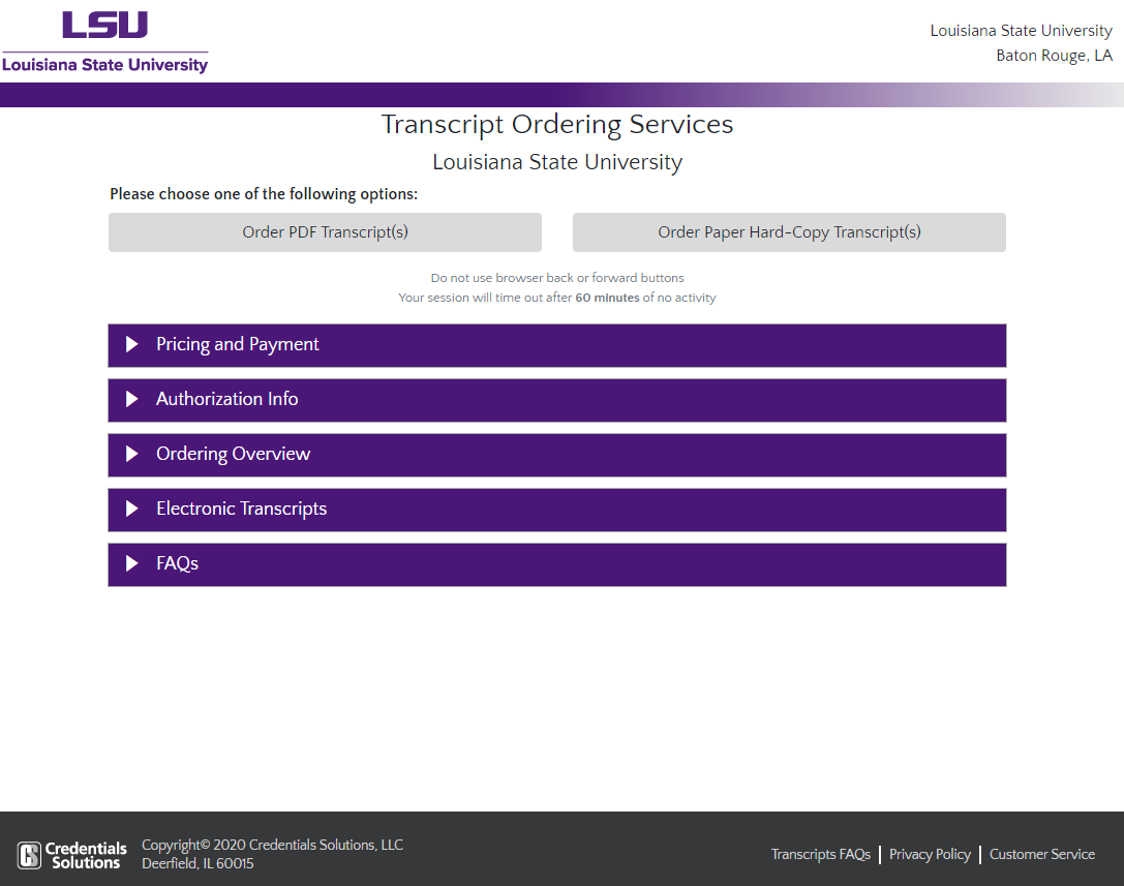
Task: Open the Pricing and Payment section title
Action: tap(237, 345)
